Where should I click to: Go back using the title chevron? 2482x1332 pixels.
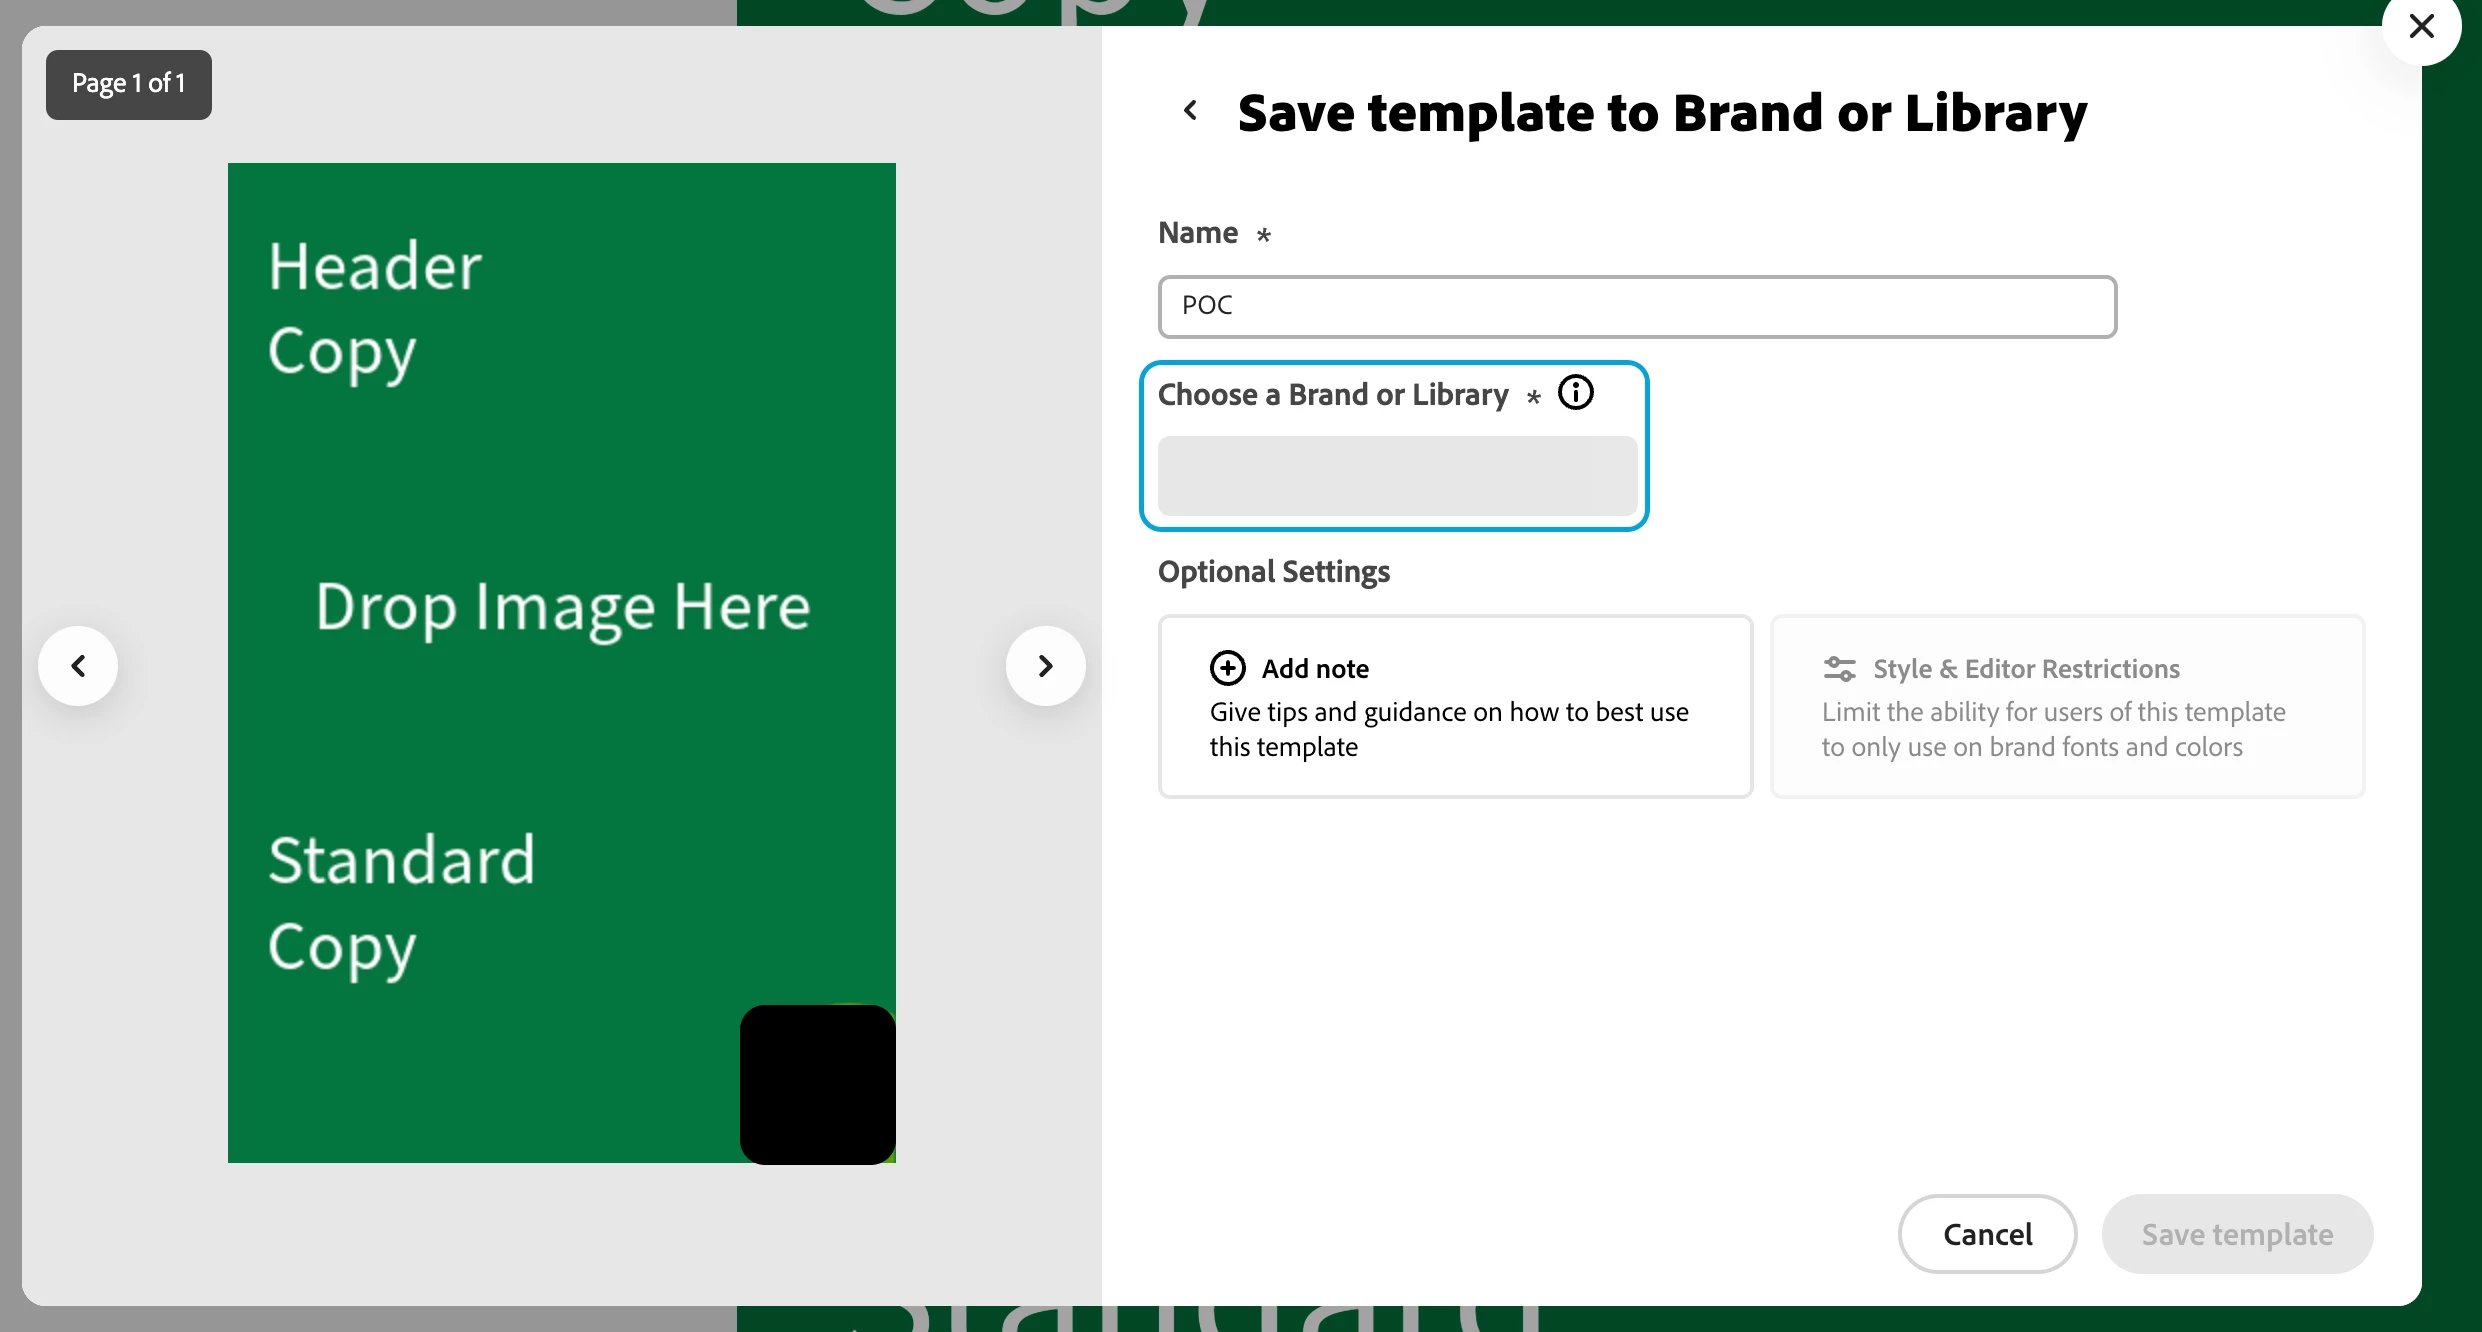pyautogui.click(x=1190, y=110)
